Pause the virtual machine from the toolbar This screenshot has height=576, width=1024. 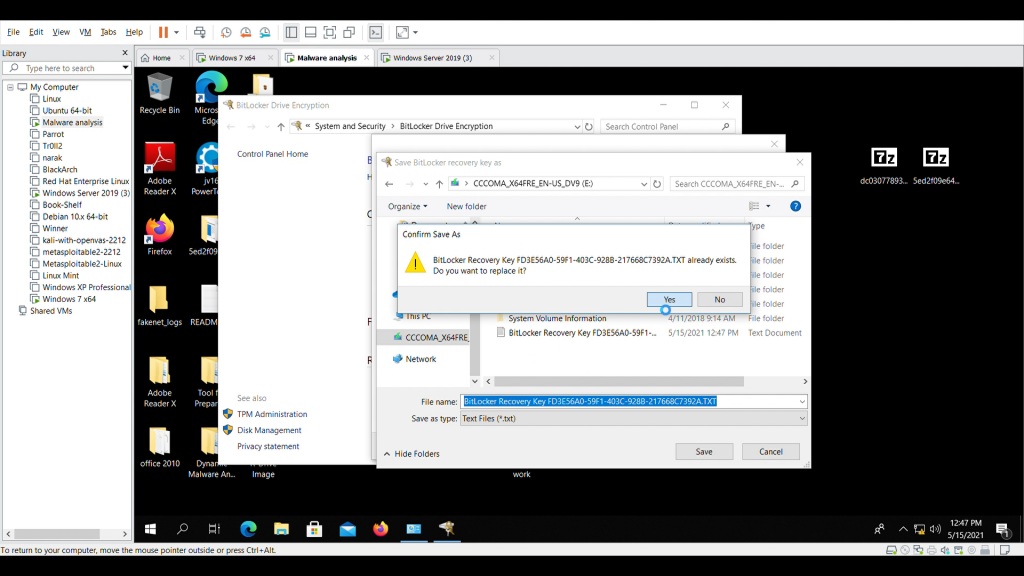pos(163,32)
